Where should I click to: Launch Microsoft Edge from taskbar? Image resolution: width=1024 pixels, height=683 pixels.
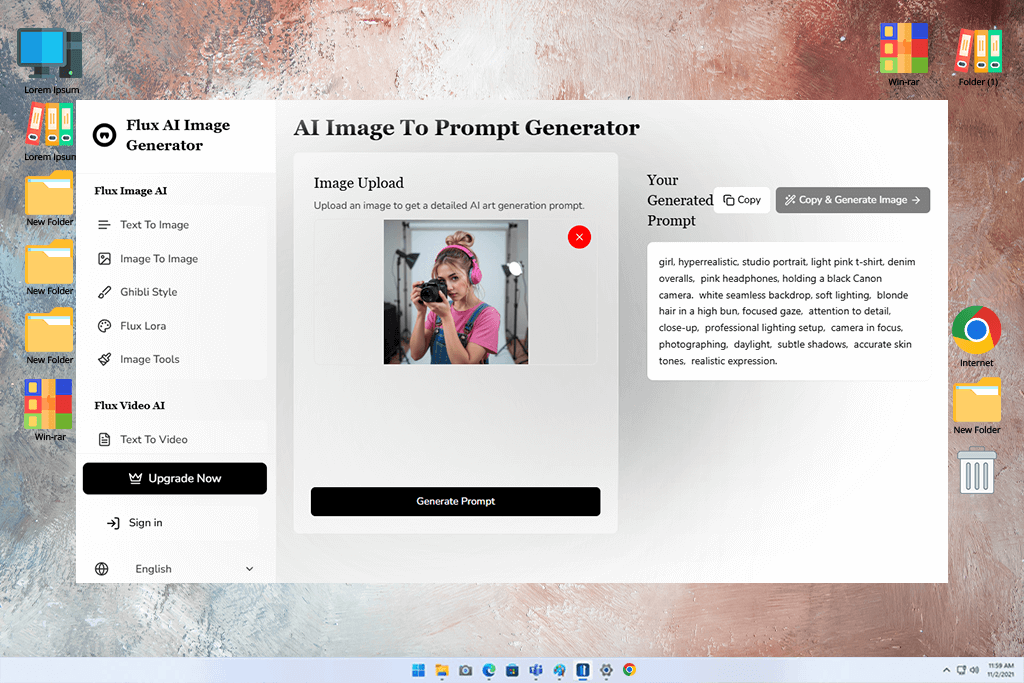489,670
